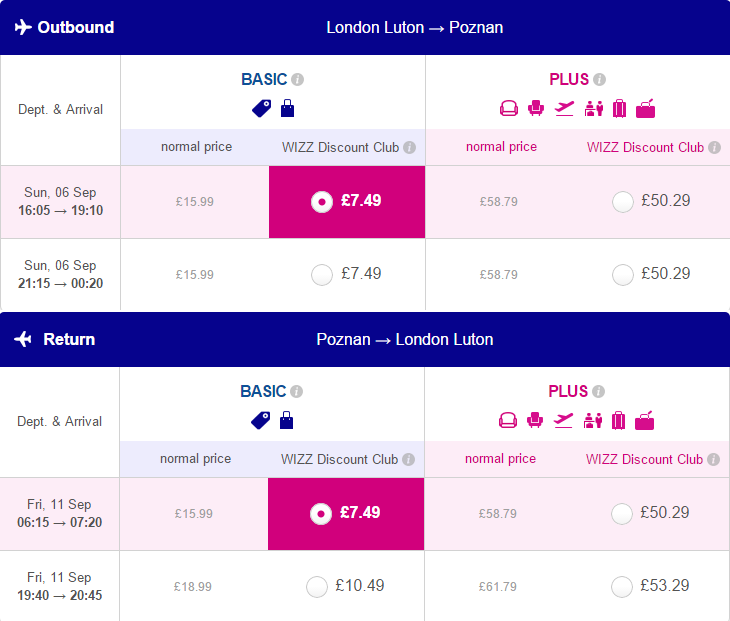Click the info icon next to return BASIC
This screenshot has width=730, height=621.
pyautogui.click(x=297, y=392)
